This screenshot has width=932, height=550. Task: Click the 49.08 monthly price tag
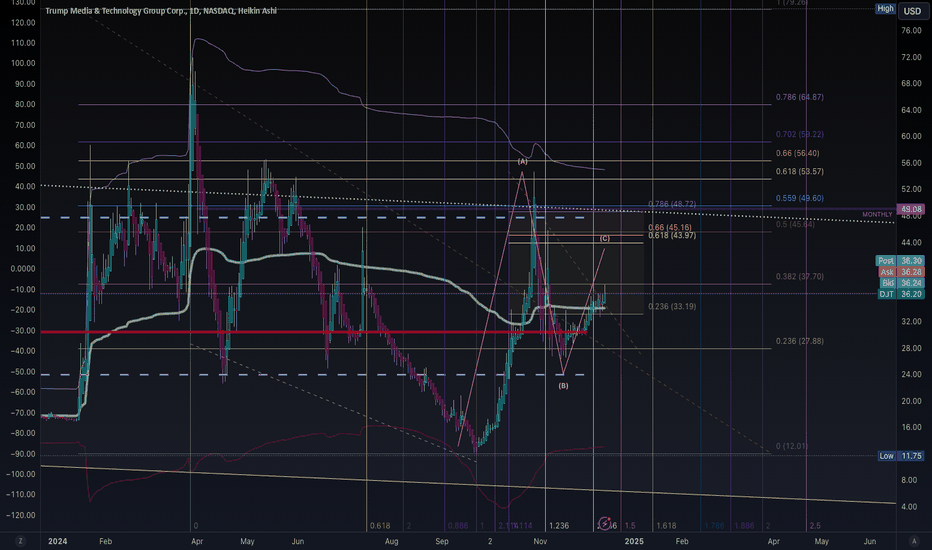click(x=911, y=209)
